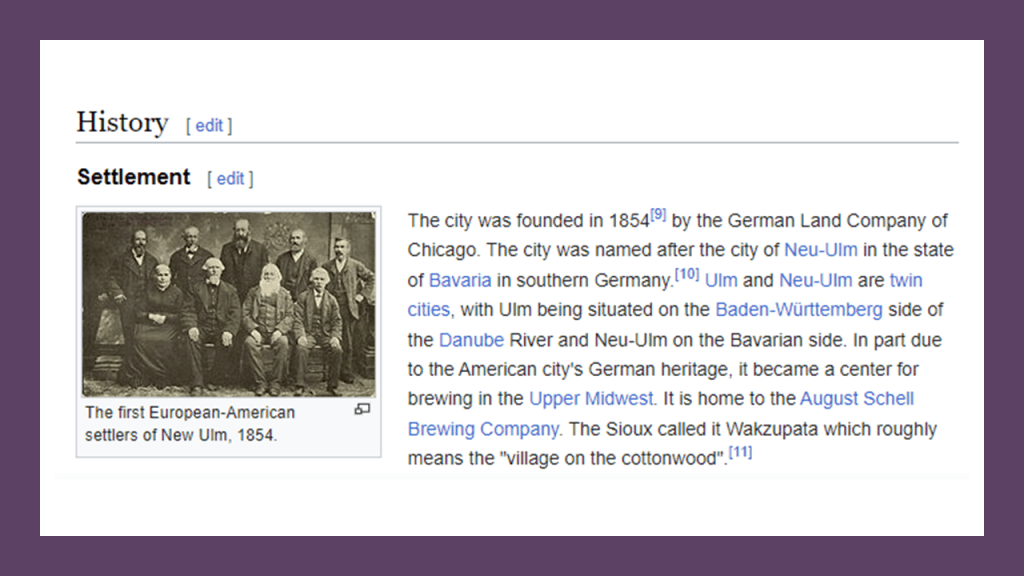The height and width of the screenshot is (576, 1024).
Task: Follow the Neu-Ulm link after 'the city of'
Action: tap(820, 250)
